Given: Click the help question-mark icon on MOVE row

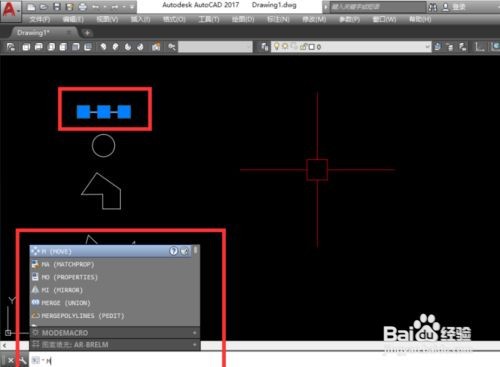Looking at the screenshot, I should click(x=173, y=251).
